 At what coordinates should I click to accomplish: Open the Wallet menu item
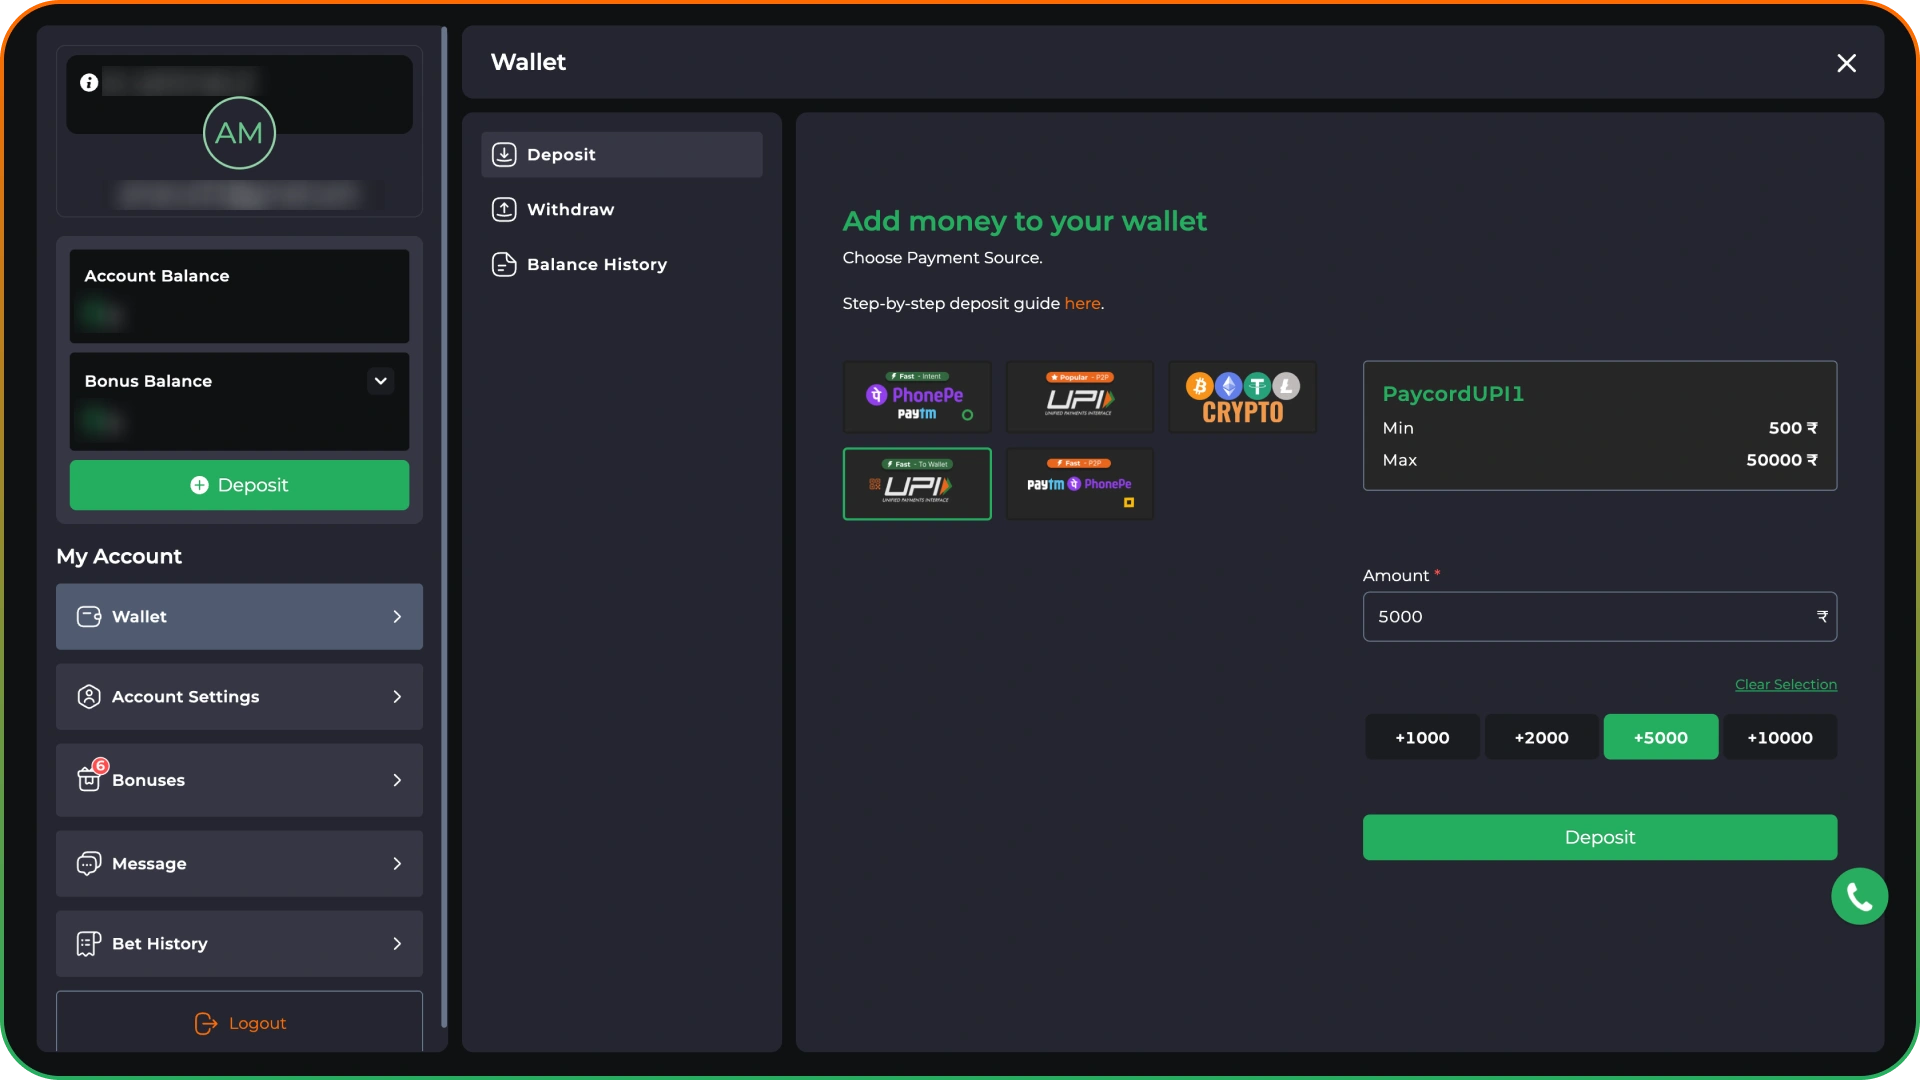[239, 617]
